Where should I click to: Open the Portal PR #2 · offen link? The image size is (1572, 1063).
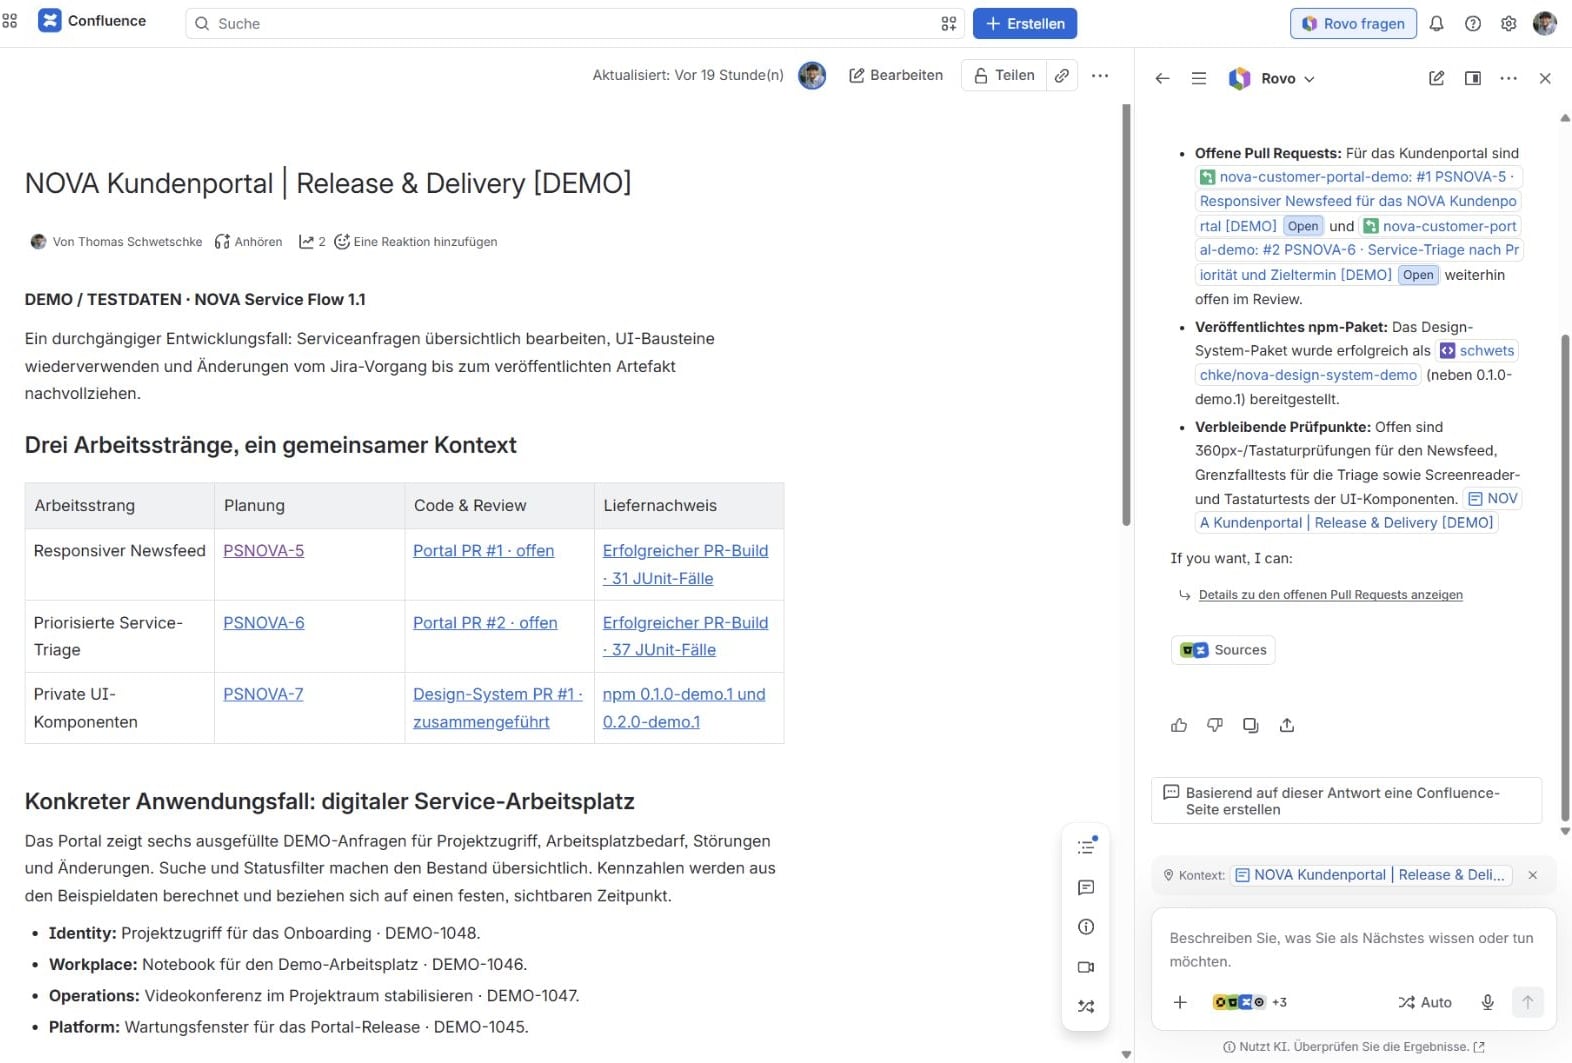click(485, 623)
